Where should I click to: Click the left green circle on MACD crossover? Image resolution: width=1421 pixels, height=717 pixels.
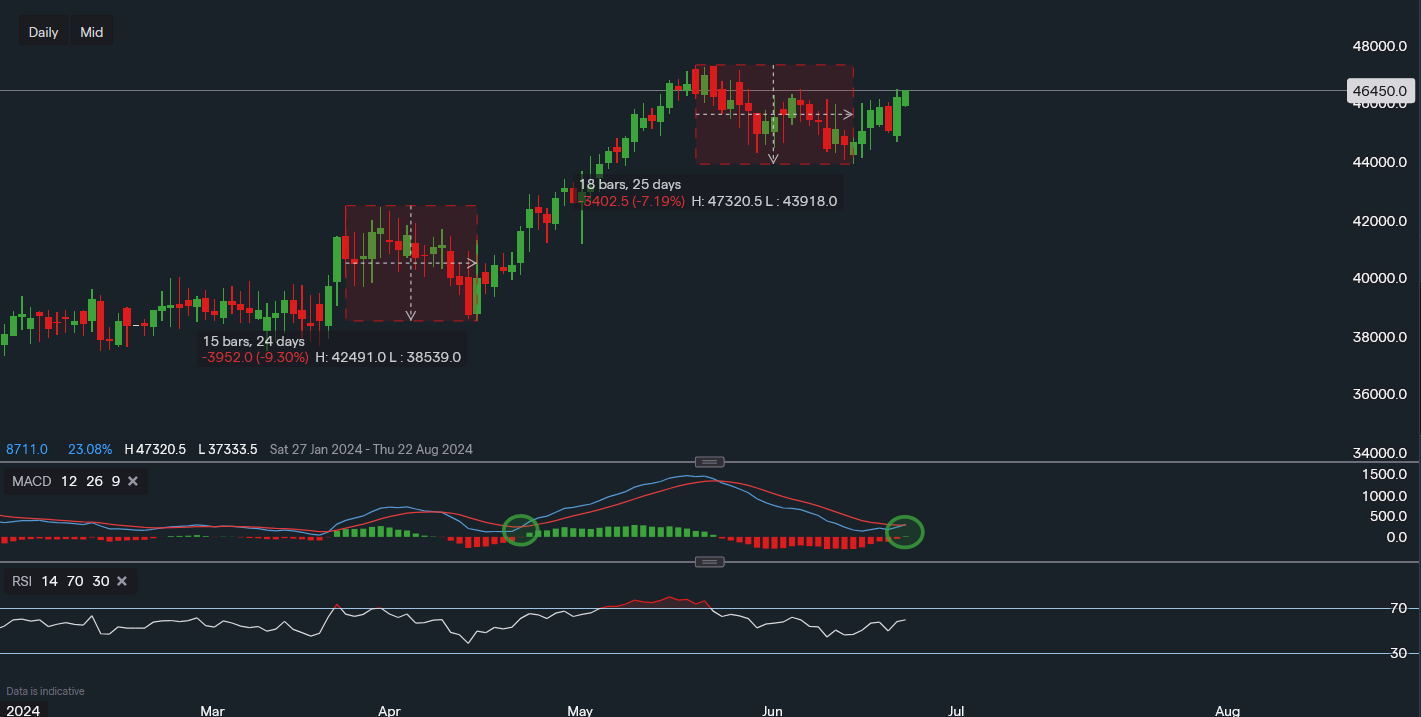coord(520,530)
